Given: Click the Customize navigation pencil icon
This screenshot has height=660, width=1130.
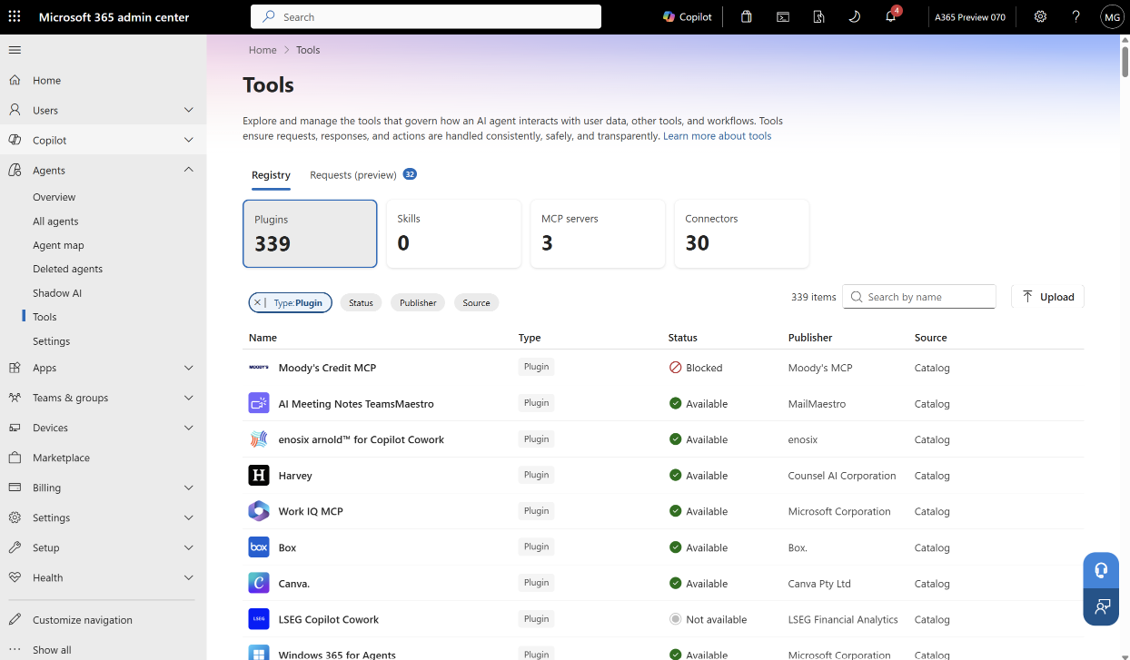Looking at the screenshot, I should [x=14, y=620].
